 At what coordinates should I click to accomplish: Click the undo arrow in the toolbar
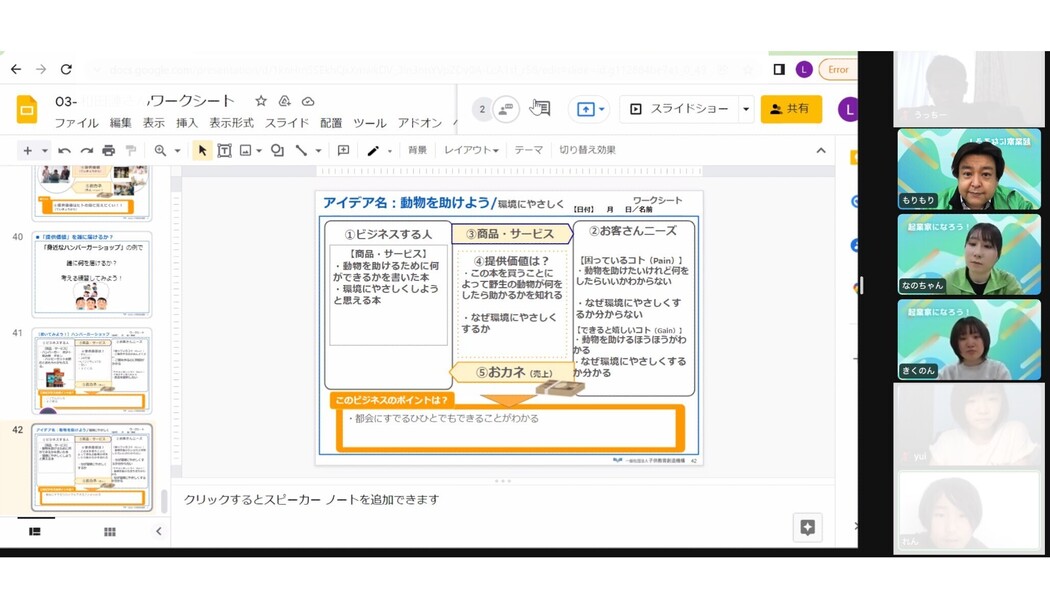64,151
